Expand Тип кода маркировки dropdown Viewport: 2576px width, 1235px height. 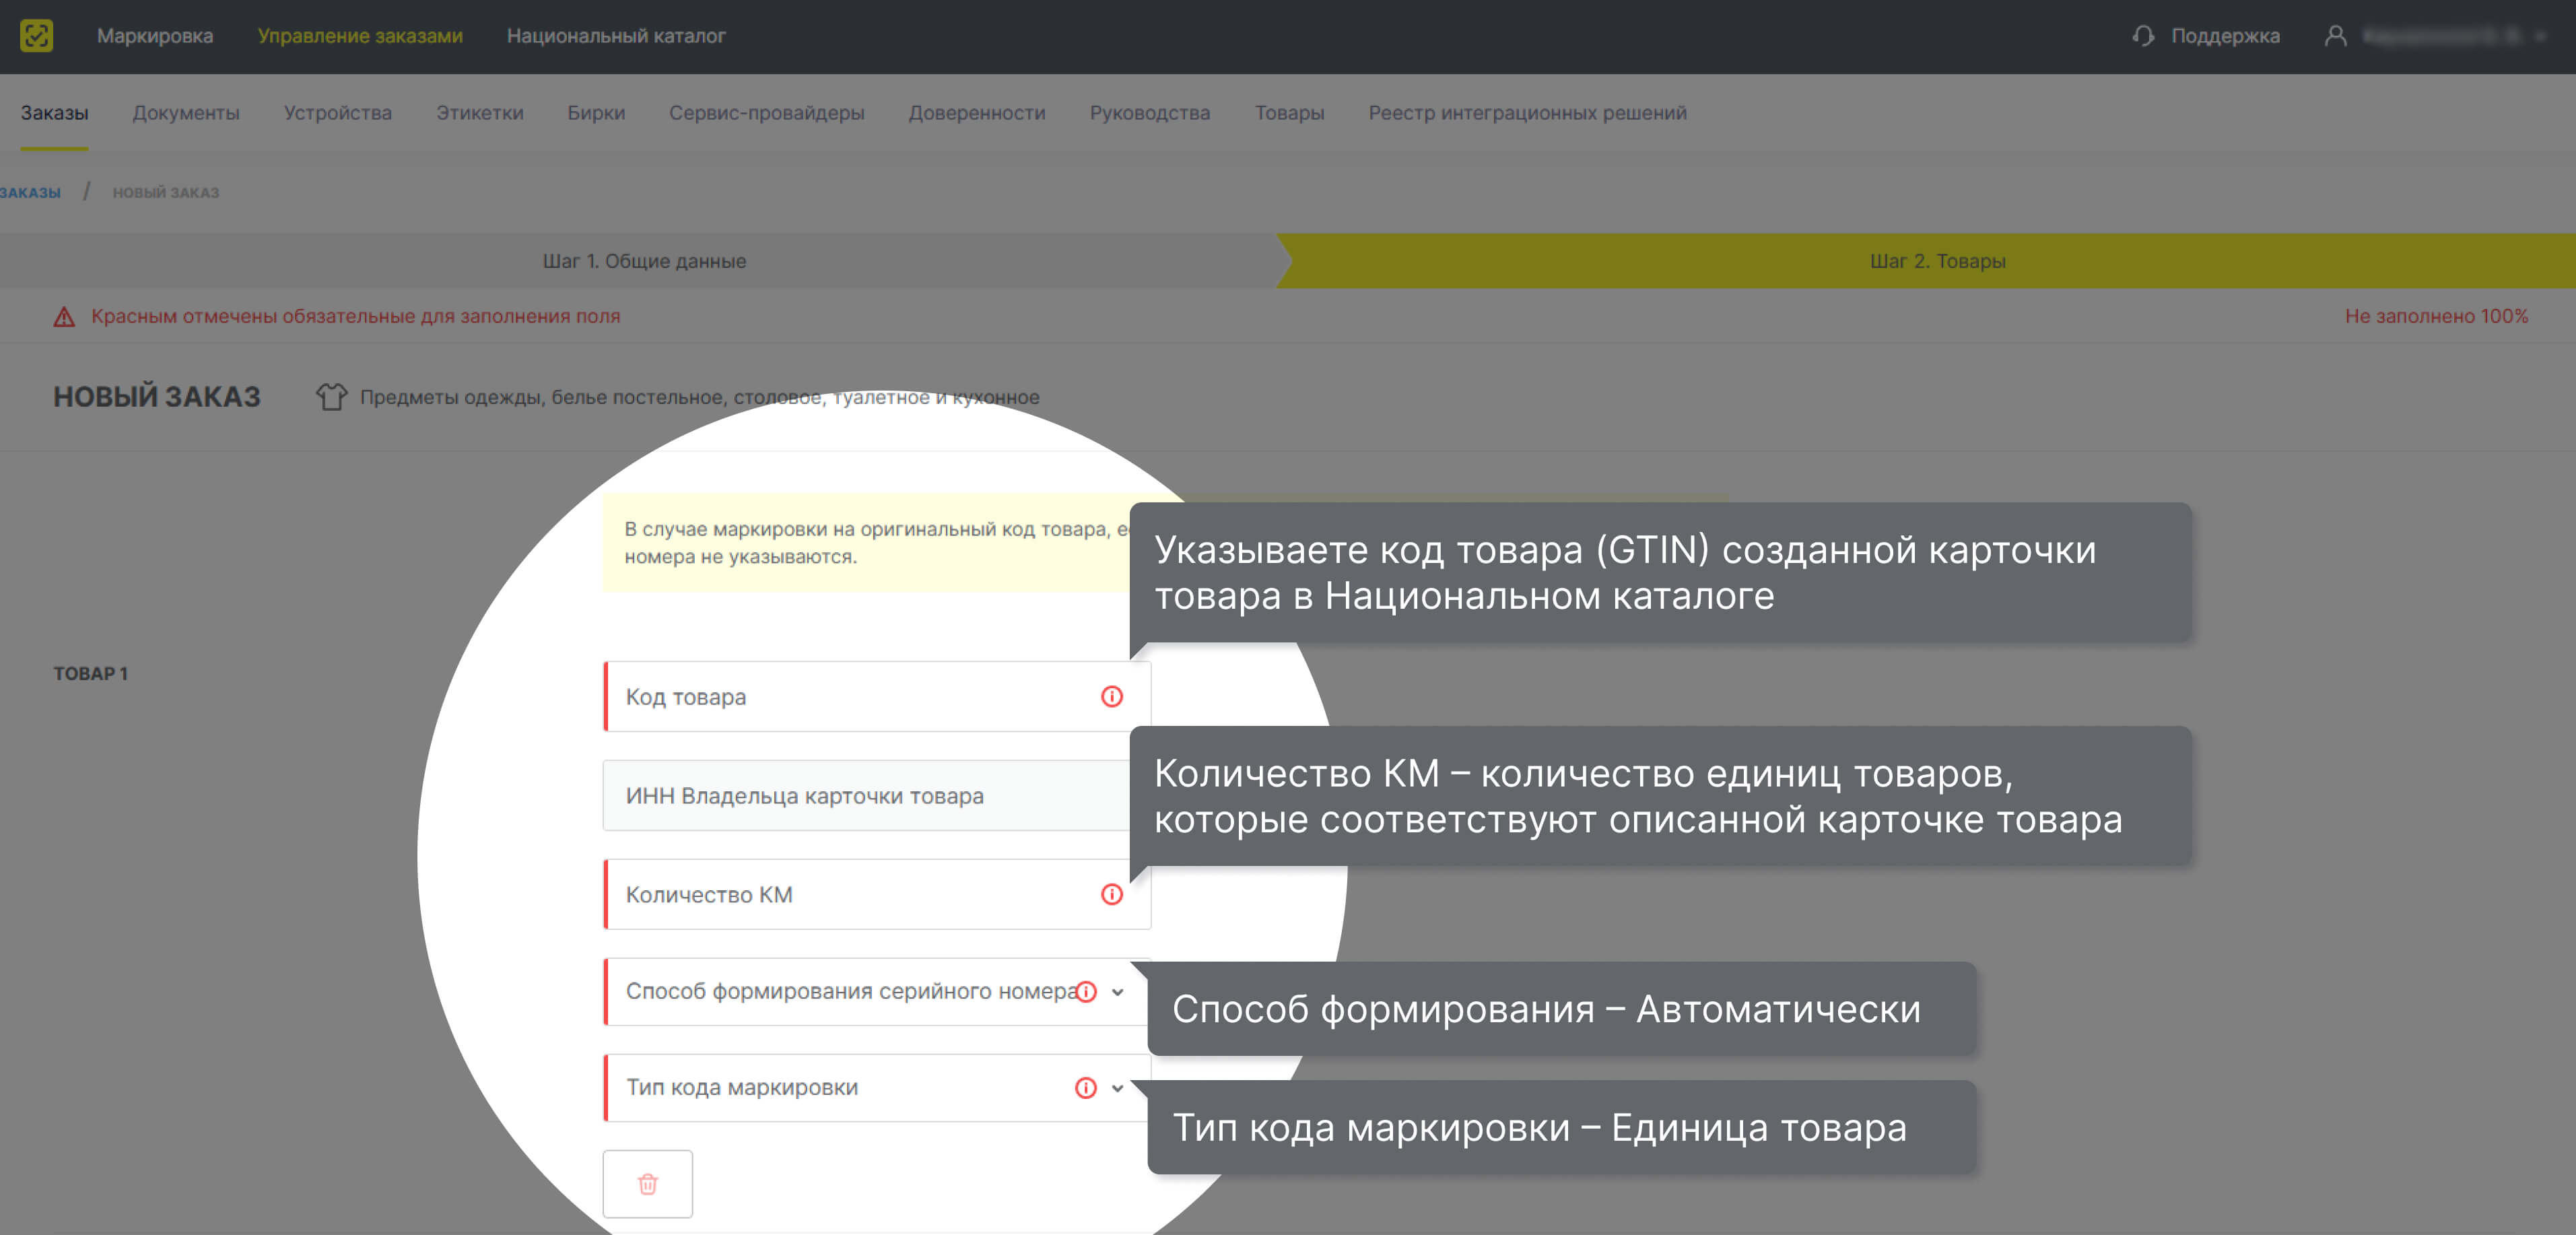pos(1118,1088)
